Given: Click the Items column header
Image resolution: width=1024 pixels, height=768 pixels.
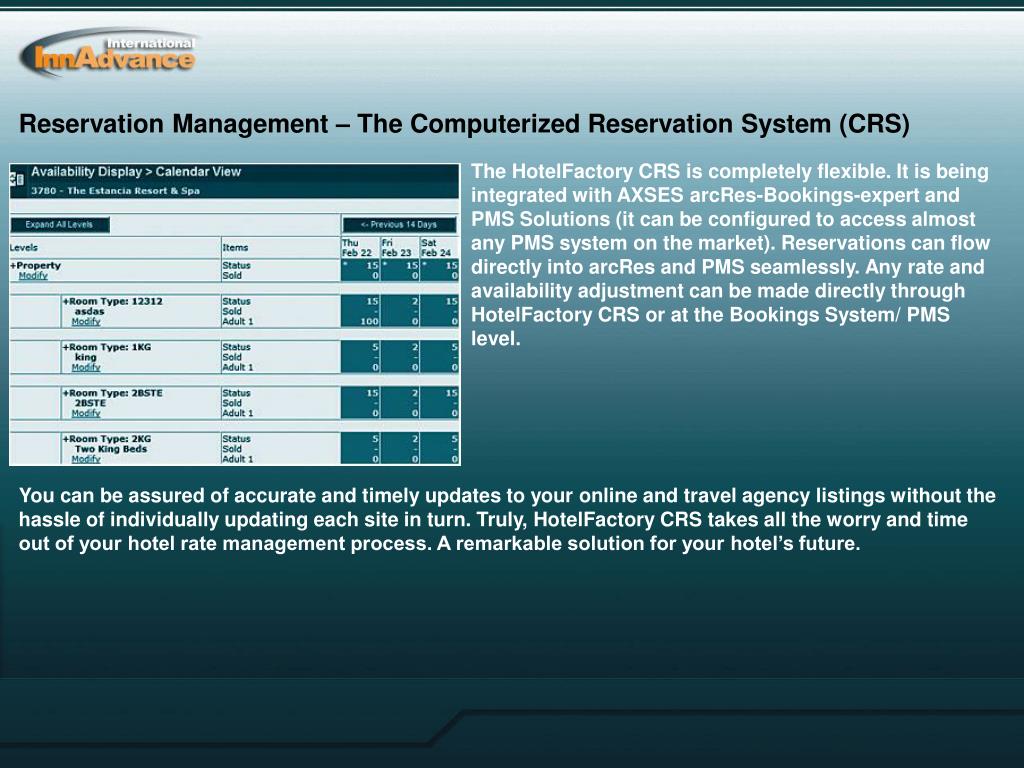Looking at the screenshot, I should point(235,248).
